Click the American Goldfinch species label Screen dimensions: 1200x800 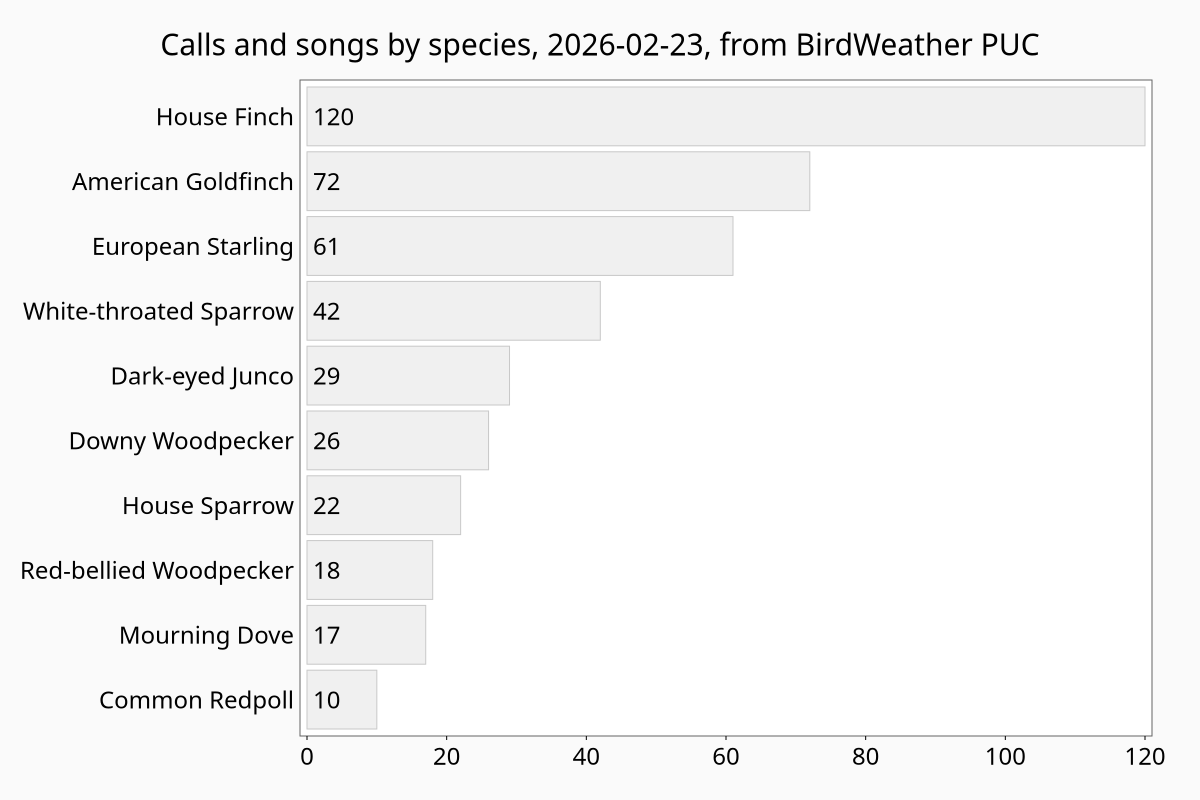click(183, 182)
